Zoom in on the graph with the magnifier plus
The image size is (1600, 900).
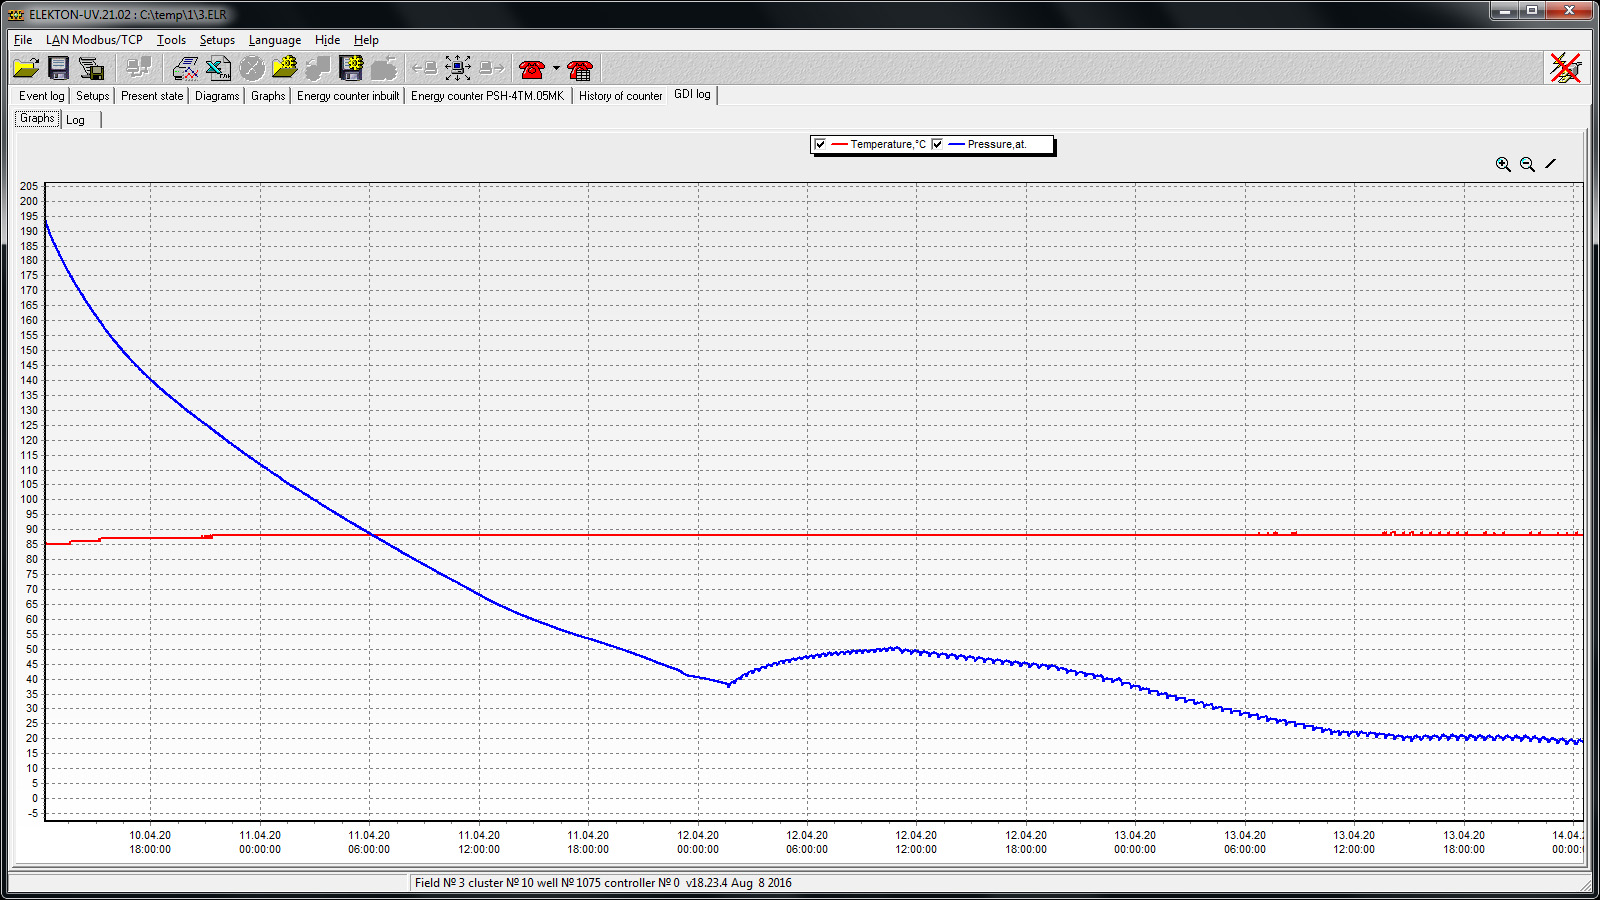click(x=1503, y=164)
